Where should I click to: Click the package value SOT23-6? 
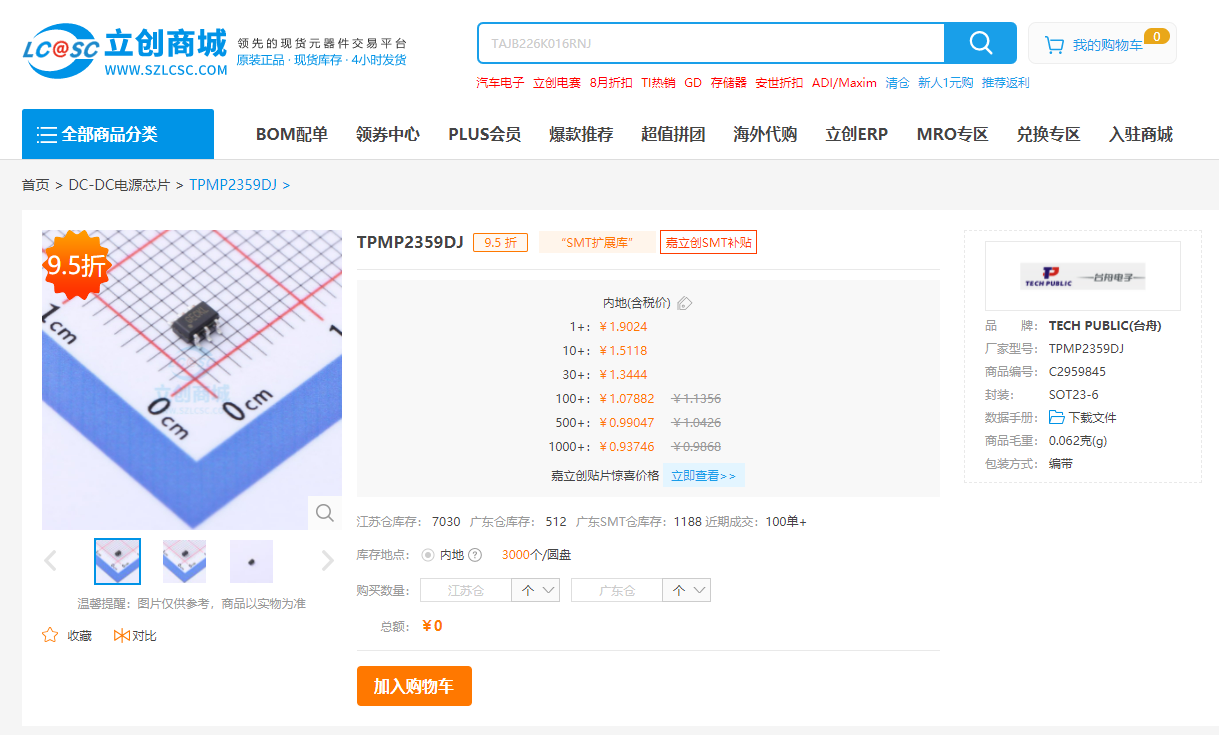(x=1073, y=394)
